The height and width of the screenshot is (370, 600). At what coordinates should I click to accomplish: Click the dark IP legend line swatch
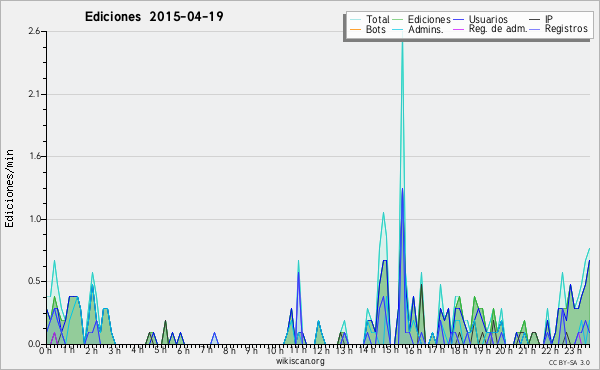click(x=535, y=20)
